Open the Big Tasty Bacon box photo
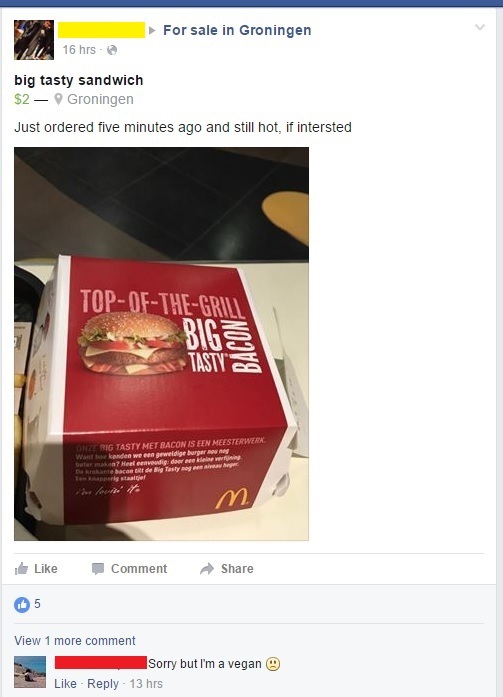Image resolution: width=503 pixels, height=697 pixels. [161, 344]
